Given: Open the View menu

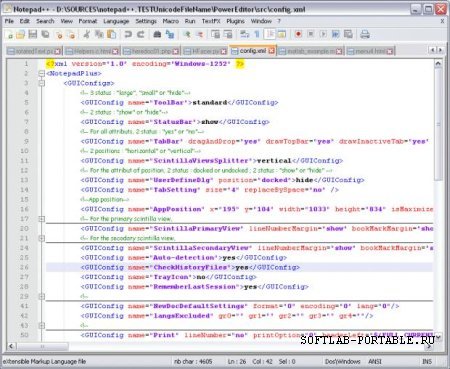Looking at the screenshot, I should [x=66, y=21].
